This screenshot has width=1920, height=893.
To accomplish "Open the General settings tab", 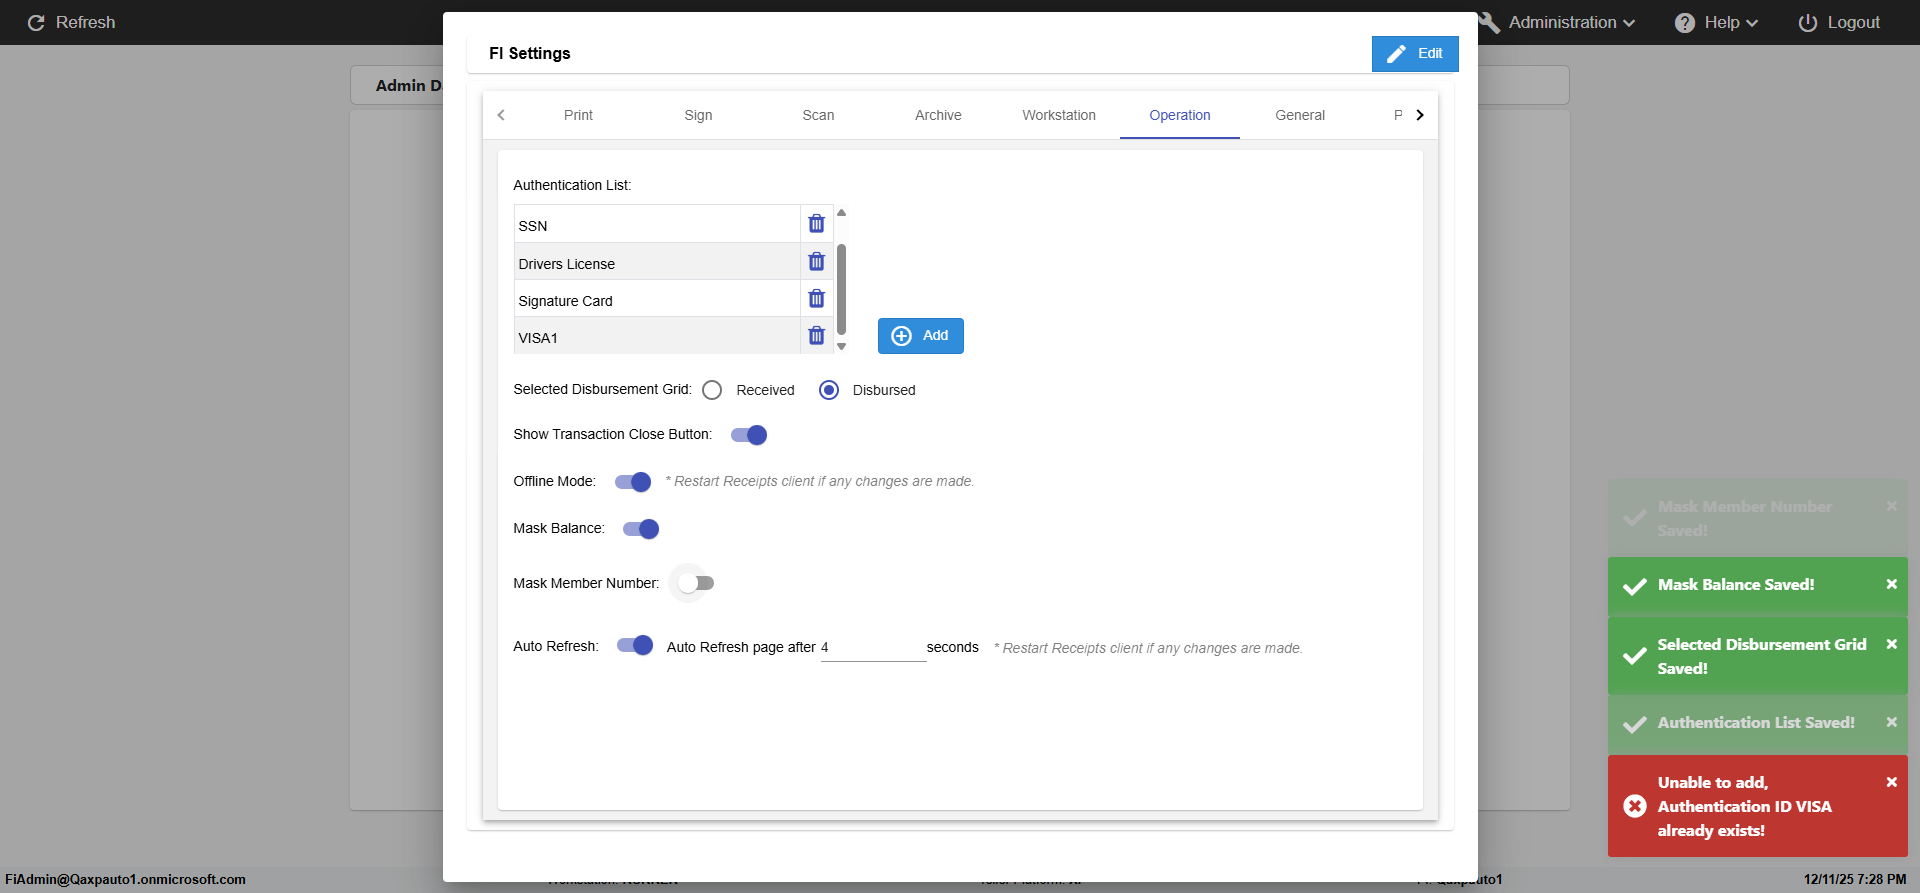I will tap(1299, 115).
